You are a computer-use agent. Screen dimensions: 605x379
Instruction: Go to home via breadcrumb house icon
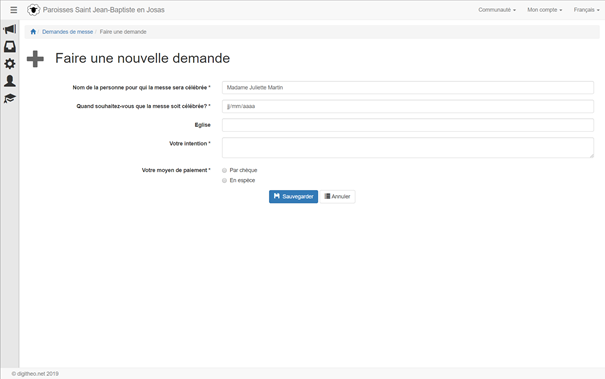click(x=33, y=32)
